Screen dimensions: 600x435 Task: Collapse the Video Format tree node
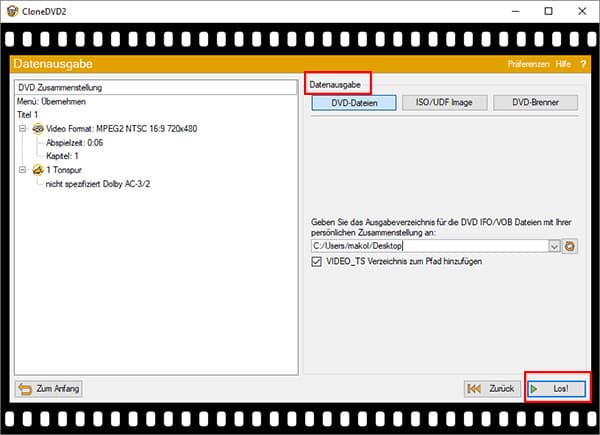23,129
